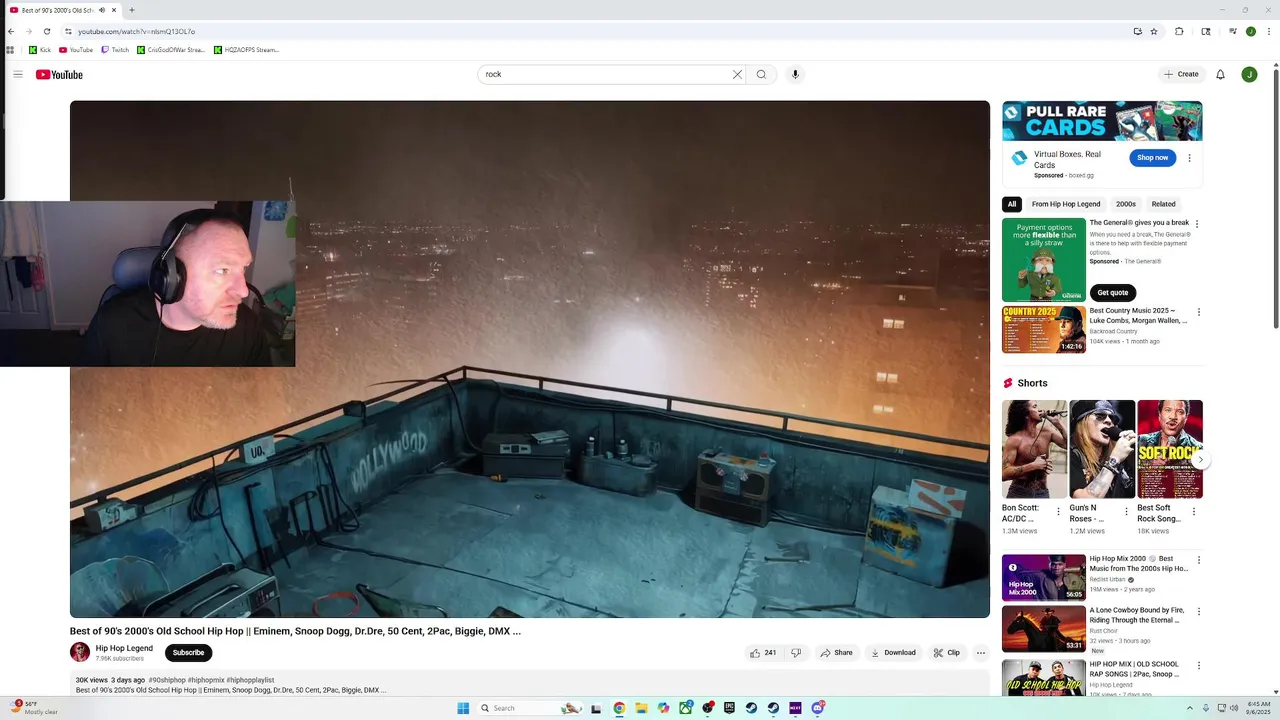Open the Windows taskbar Search box
The height and width of the screenshot is (720, 1280).
pyautogui.click(x=527, y=708)
